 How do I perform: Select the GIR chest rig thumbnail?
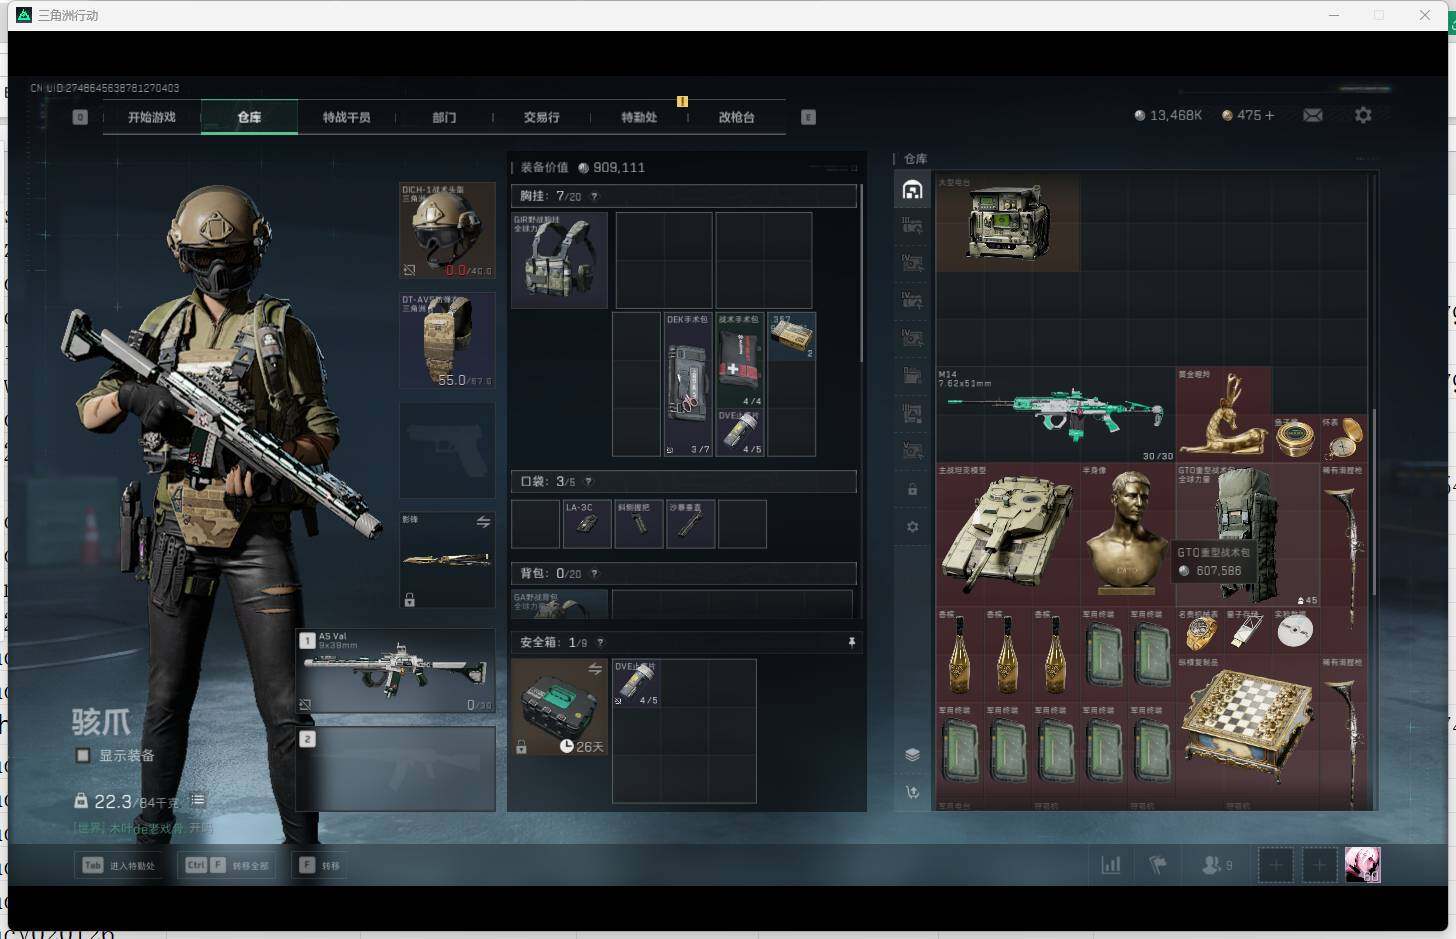pyautogui.click(x=559, y=260)
